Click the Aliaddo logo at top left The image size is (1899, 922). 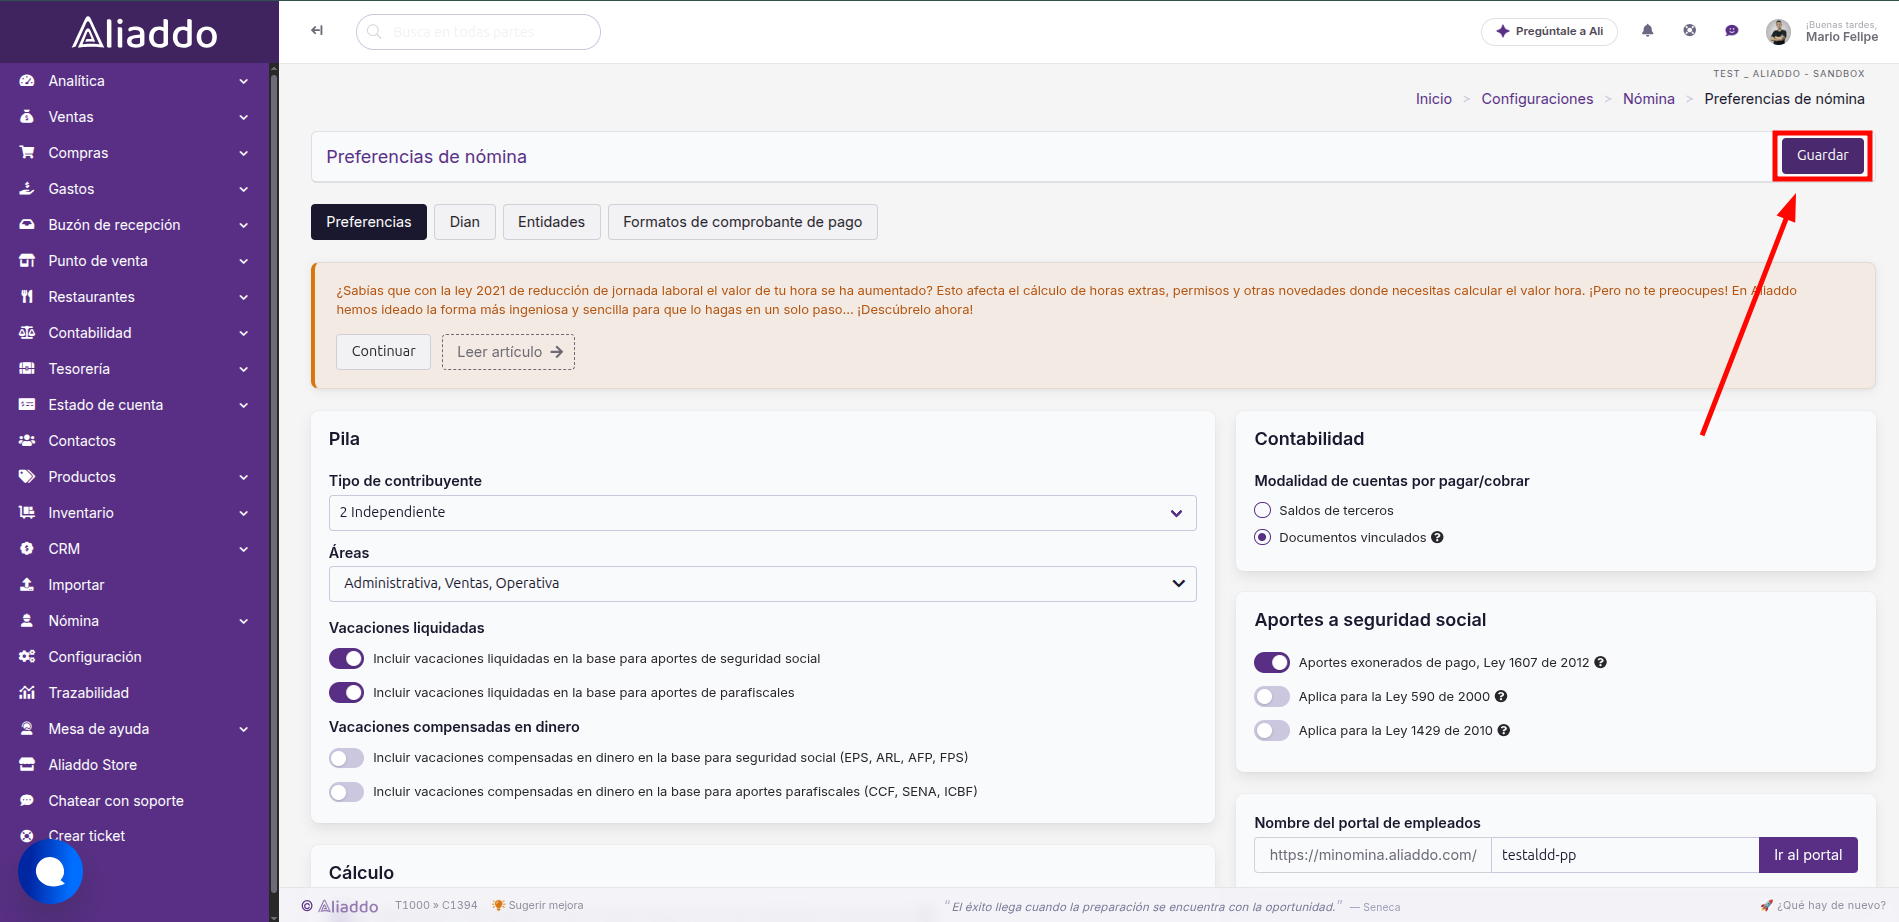point(145,33)
